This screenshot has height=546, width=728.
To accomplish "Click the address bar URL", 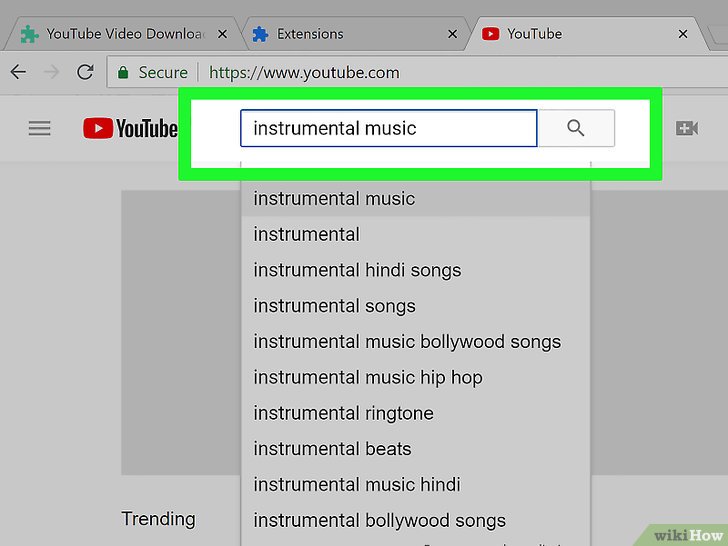I will tap(304, 72).
